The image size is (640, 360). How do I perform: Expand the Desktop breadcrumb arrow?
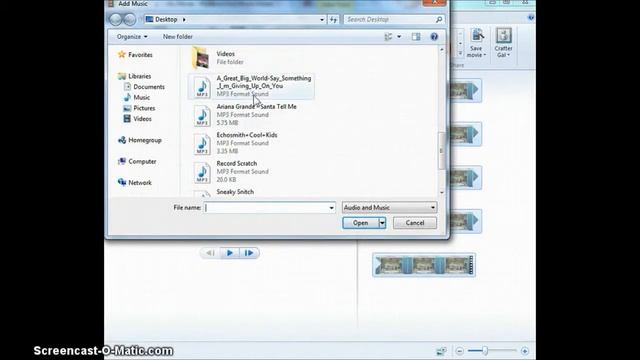184,19
